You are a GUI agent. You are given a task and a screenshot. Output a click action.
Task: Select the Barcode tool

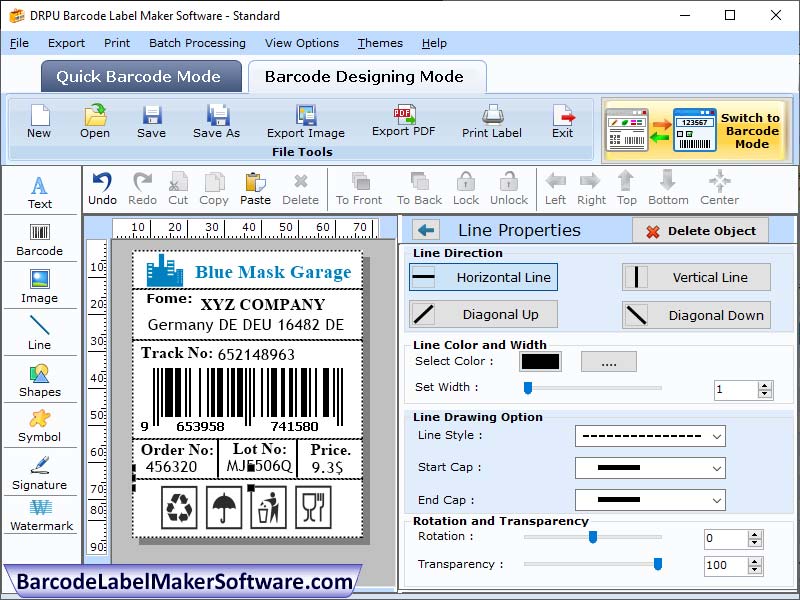tap(40, 240)
